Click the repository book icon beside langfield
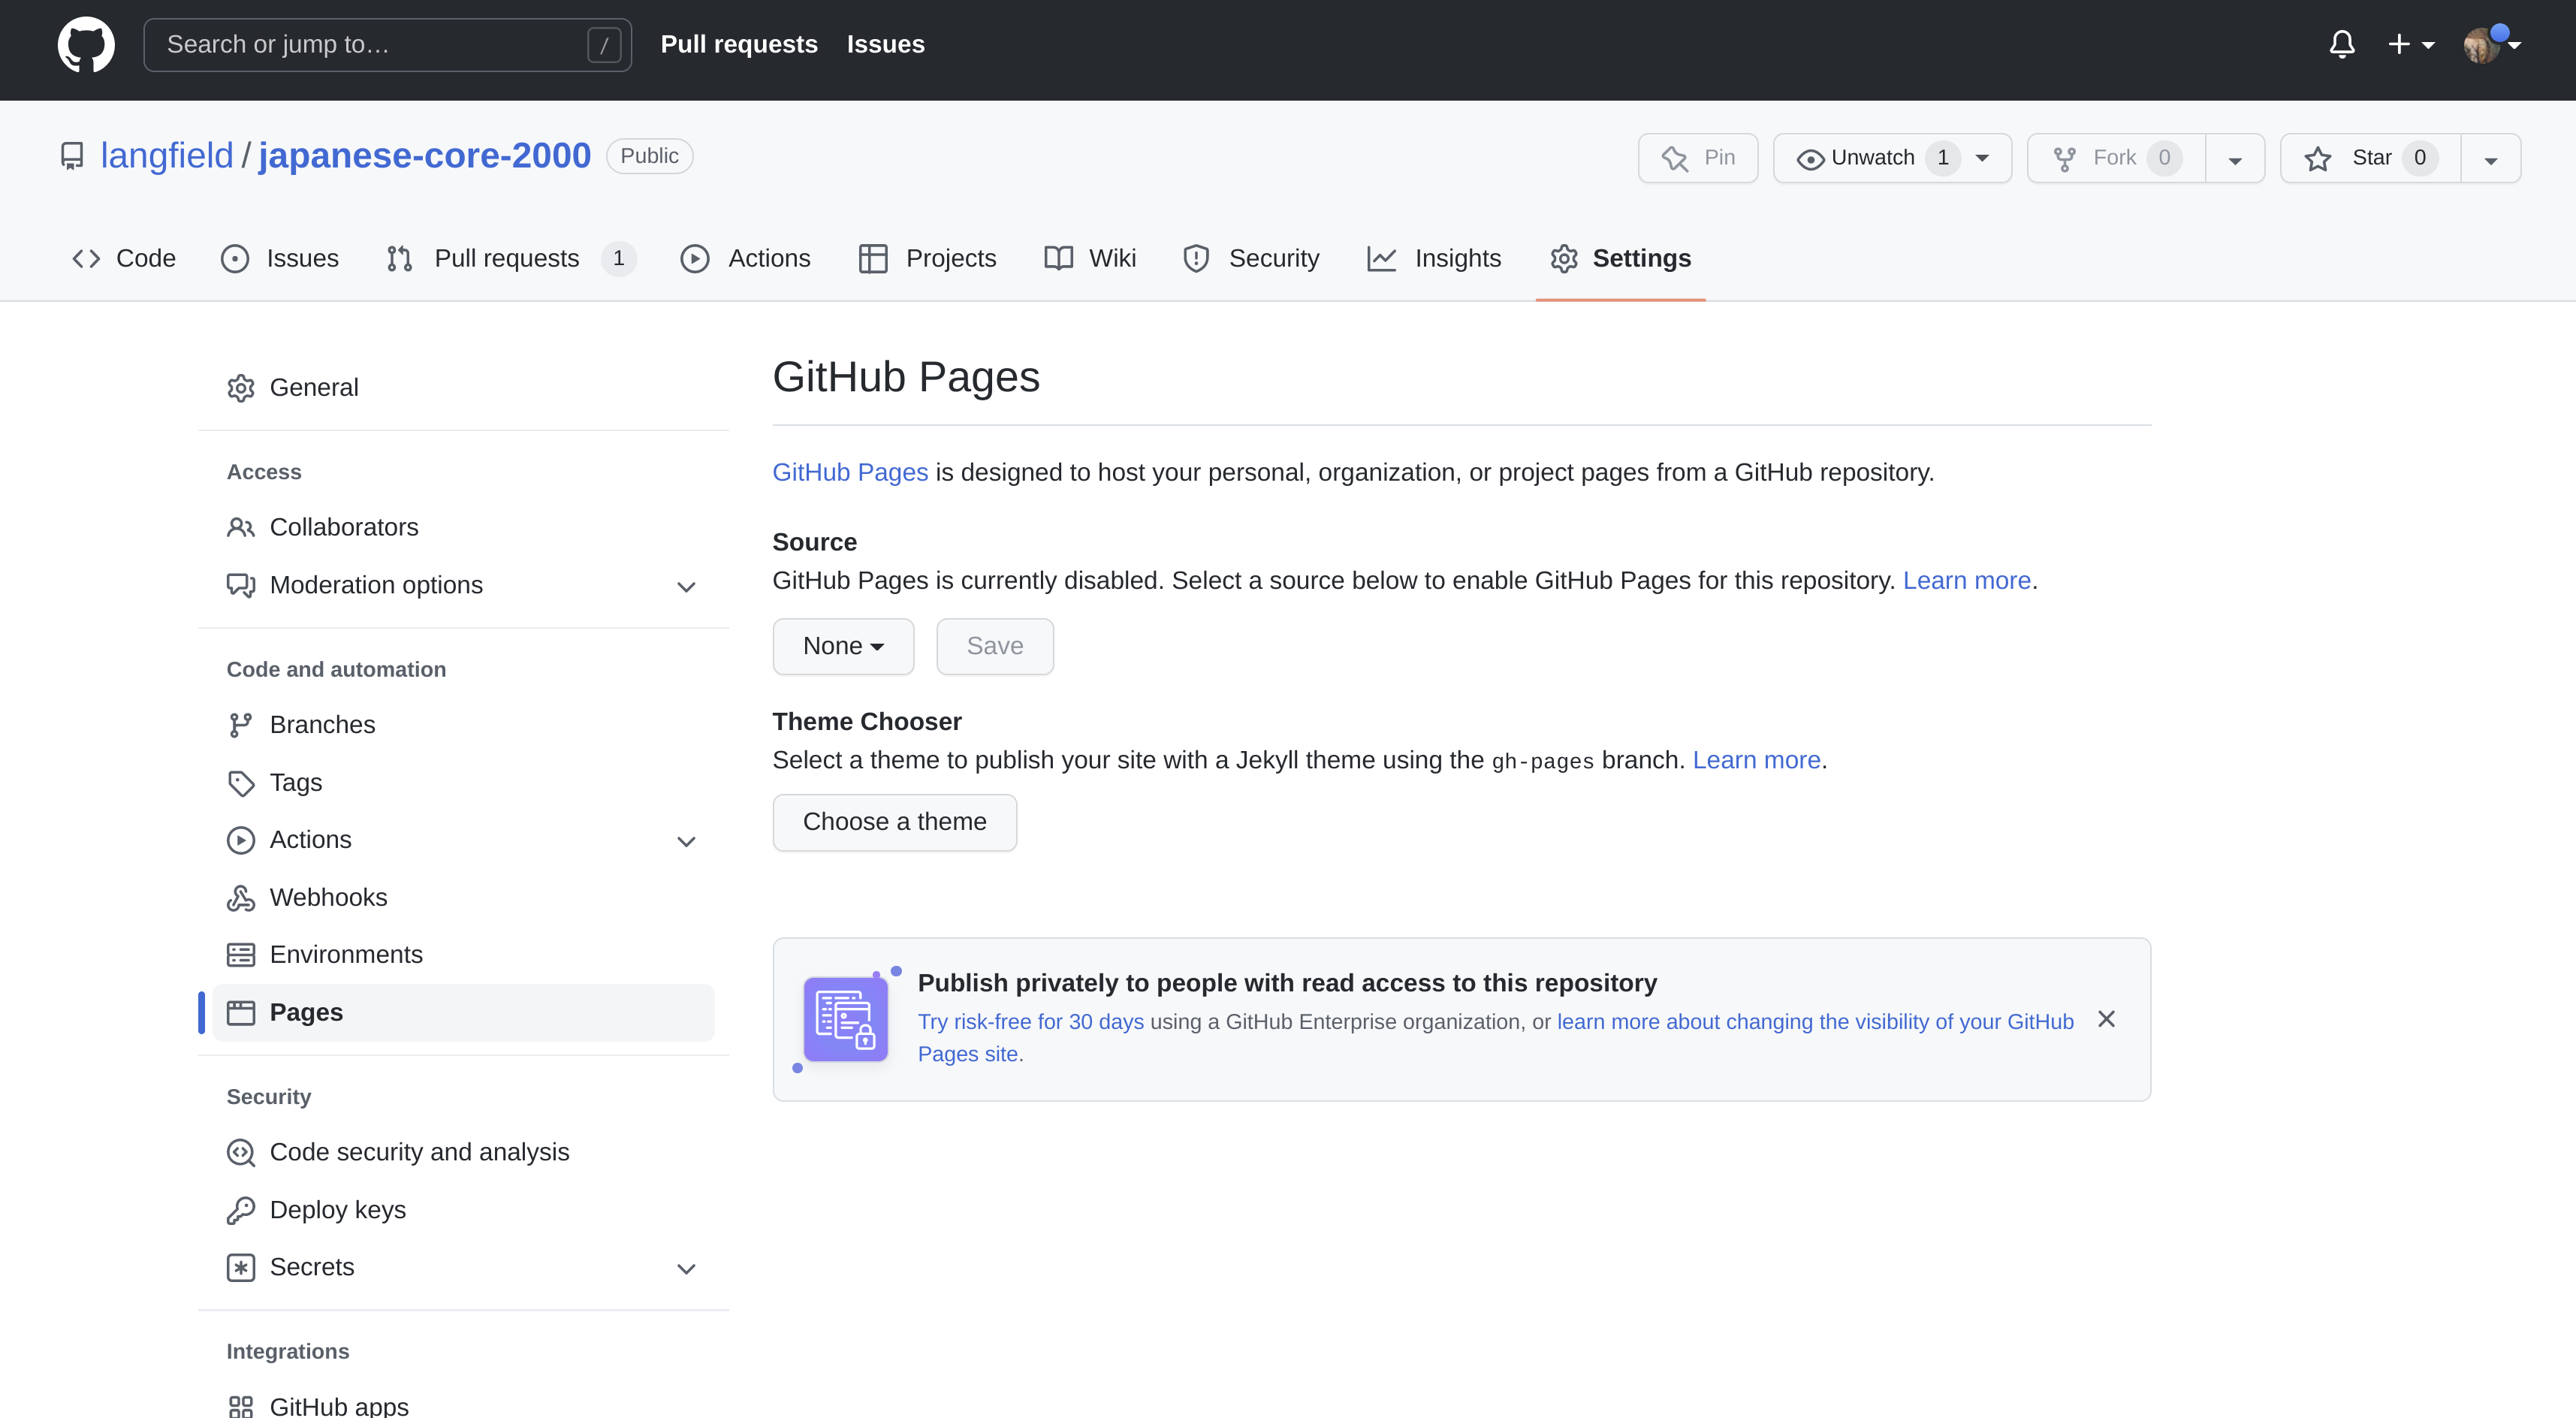 click(x=72, y=156)
